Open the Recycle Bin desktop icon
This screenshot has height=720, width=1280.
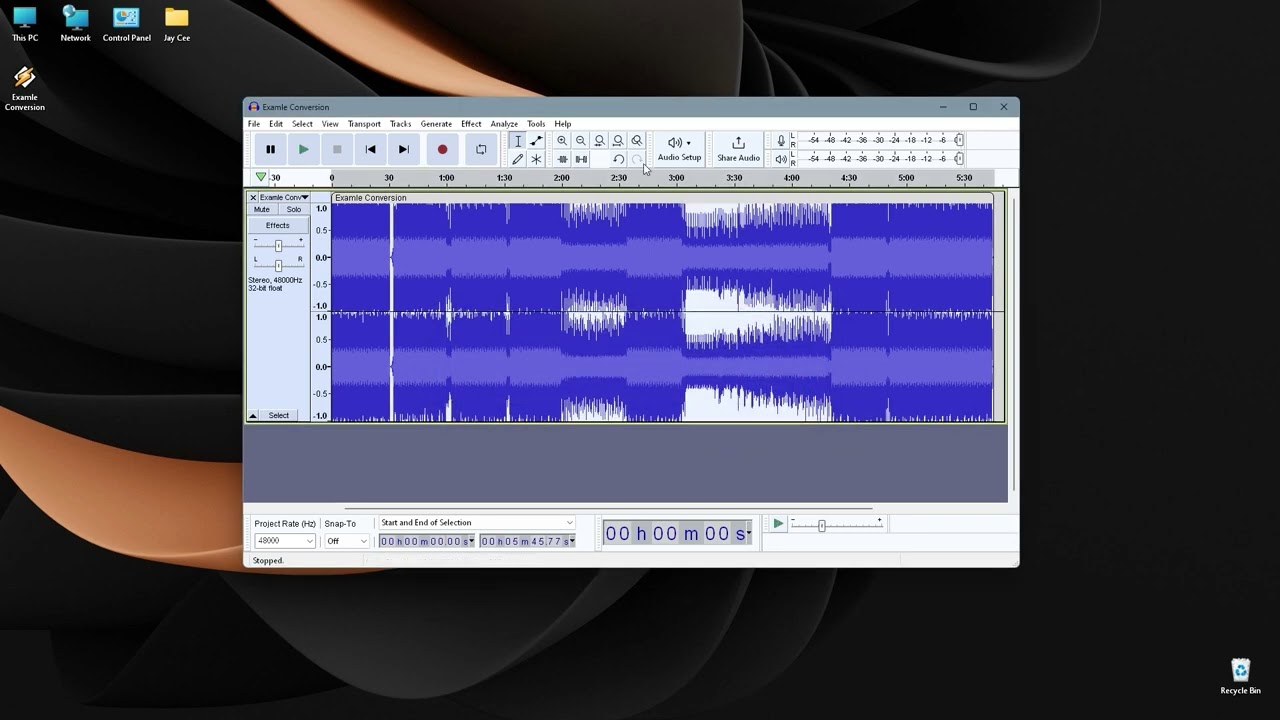click(x=1240, y=677)
